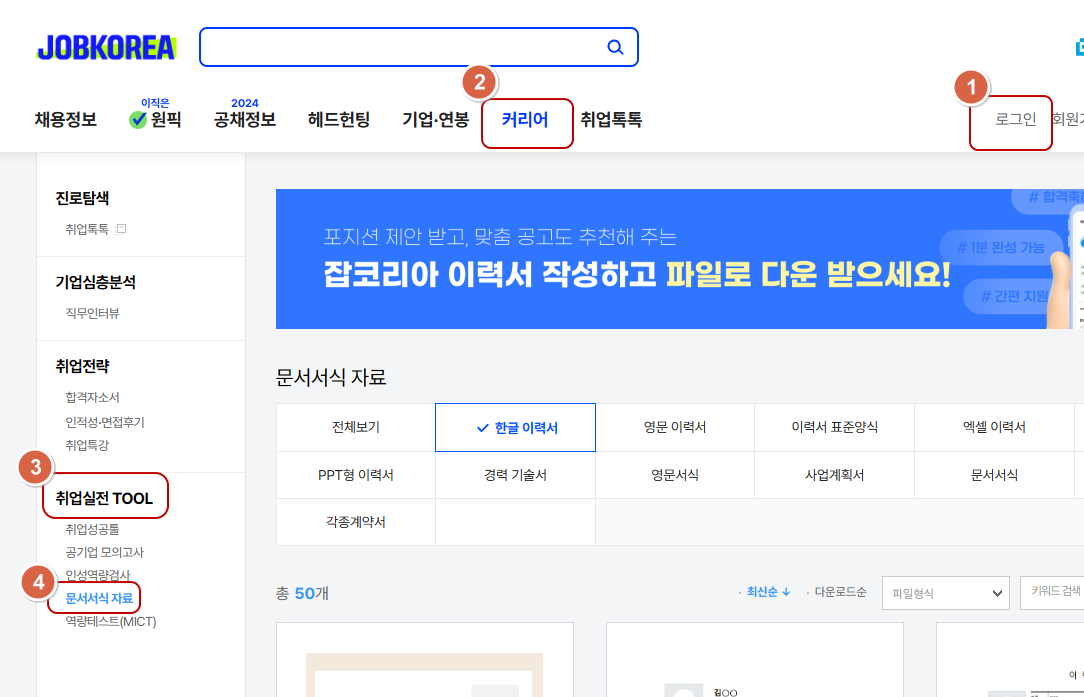Open the 기업·연봉 menu
The image size is (1084, 697).
(436, 120)
